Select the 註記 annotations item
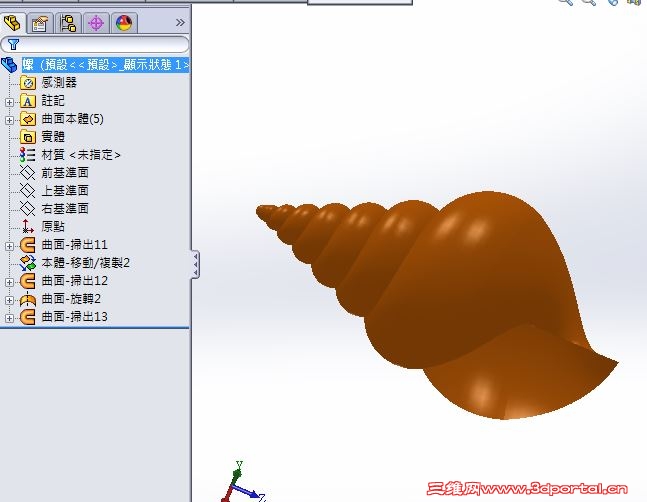The image size is (647, 502). tap(53, 101)
